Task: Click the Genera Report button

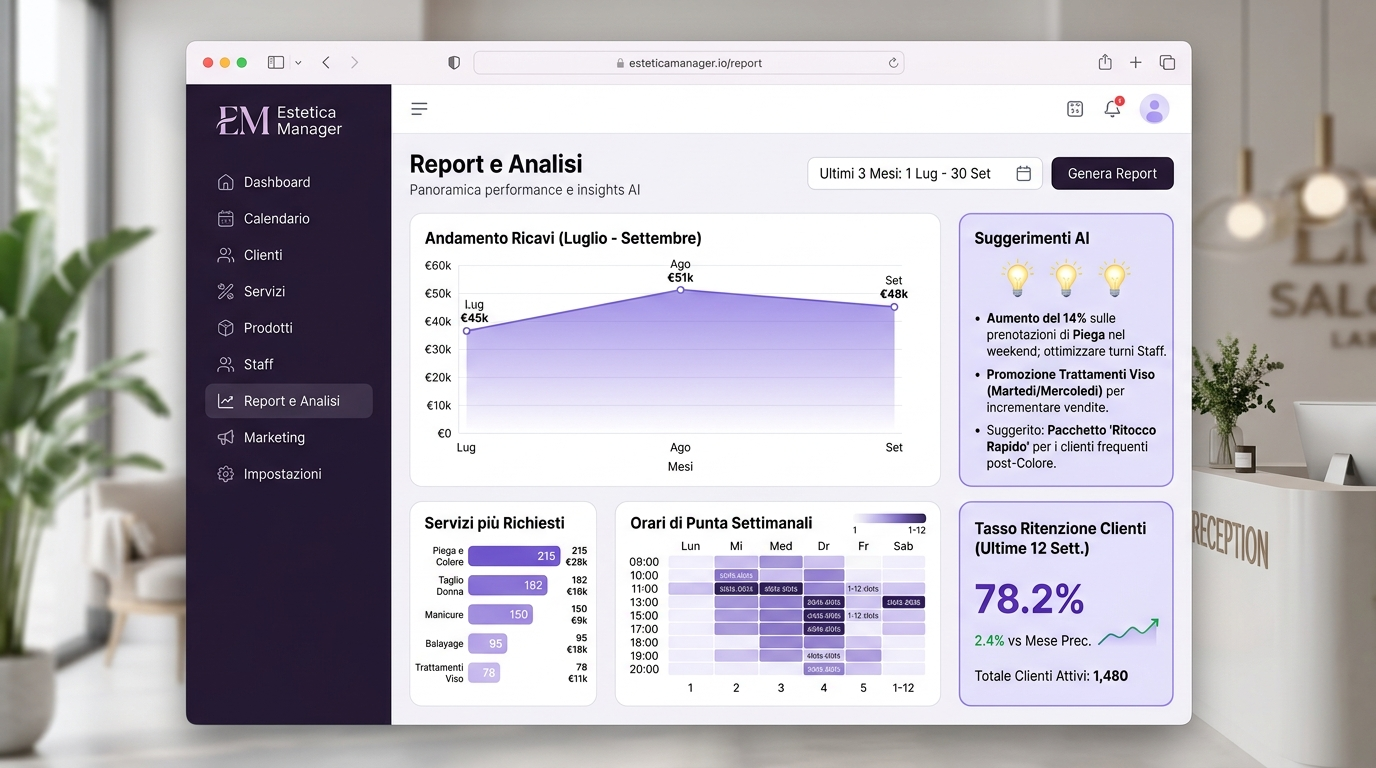Action: 1112,174
